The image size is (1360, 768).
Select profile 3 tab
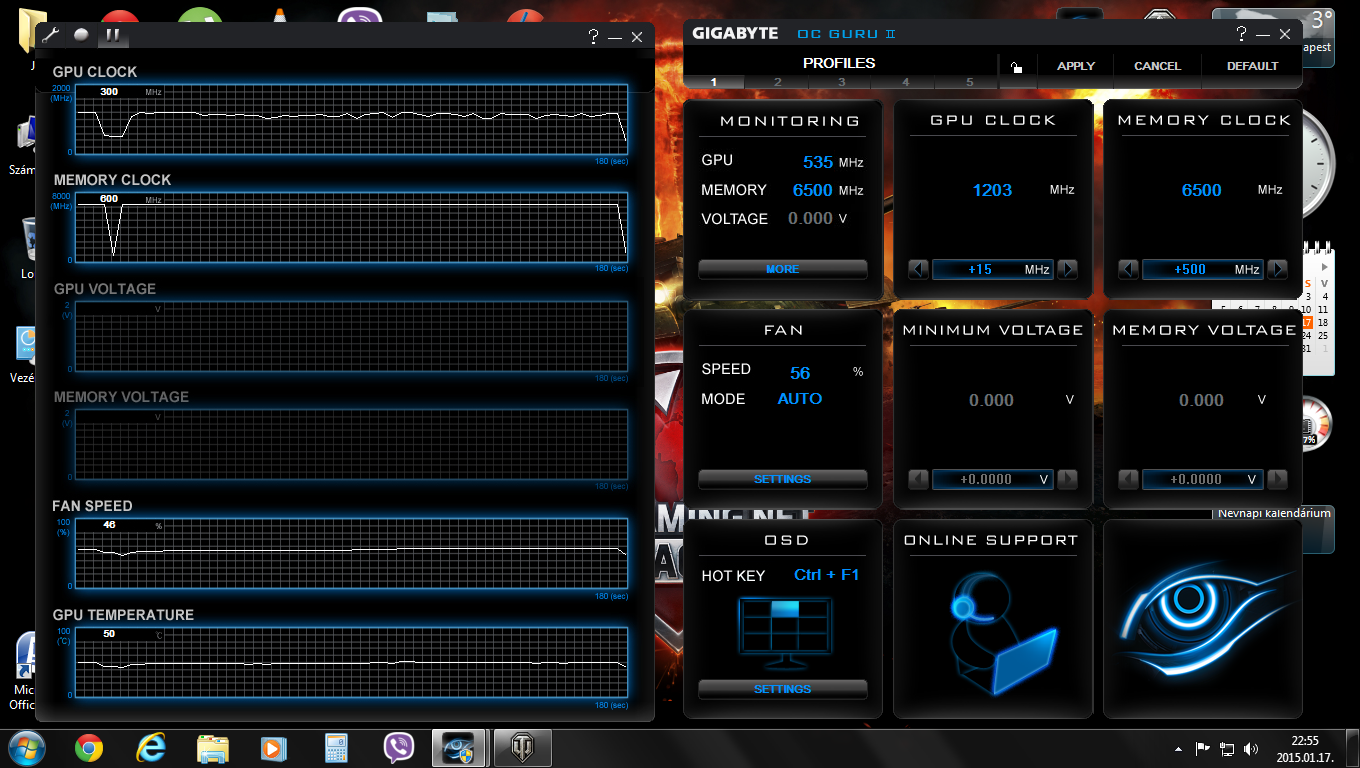pyautogui.click(x=842, y=82)
